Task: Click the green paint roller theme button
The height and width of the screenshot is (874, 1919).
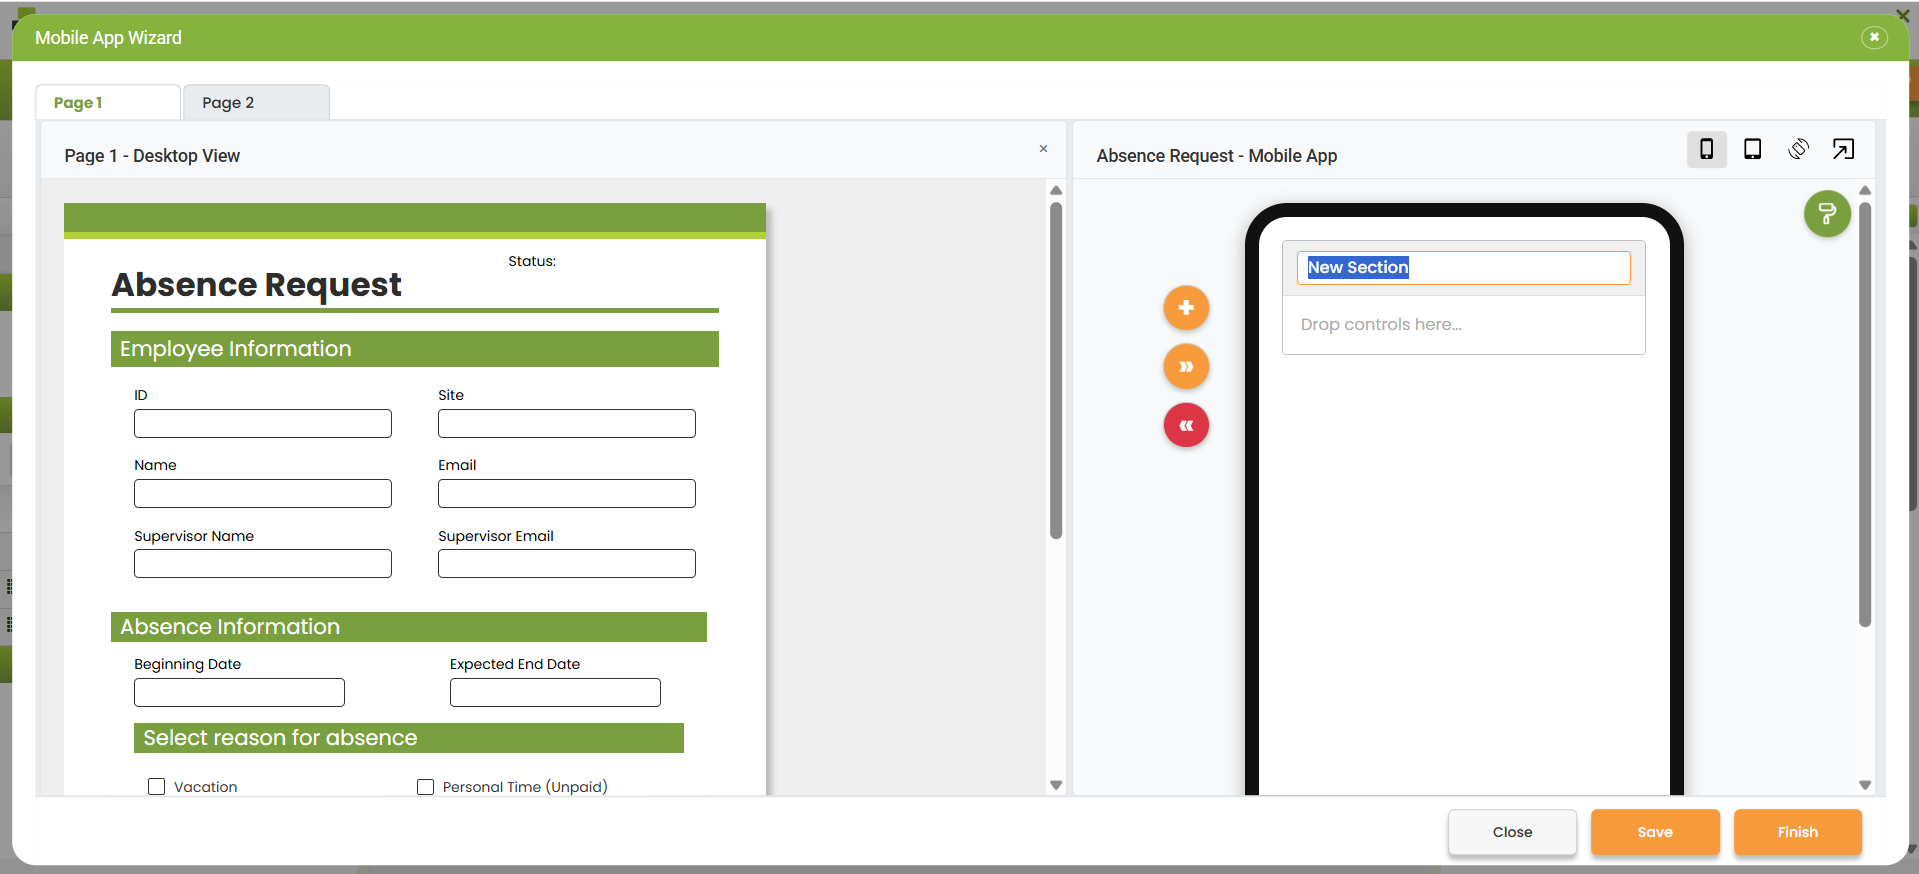Action: coord(1827,213)
